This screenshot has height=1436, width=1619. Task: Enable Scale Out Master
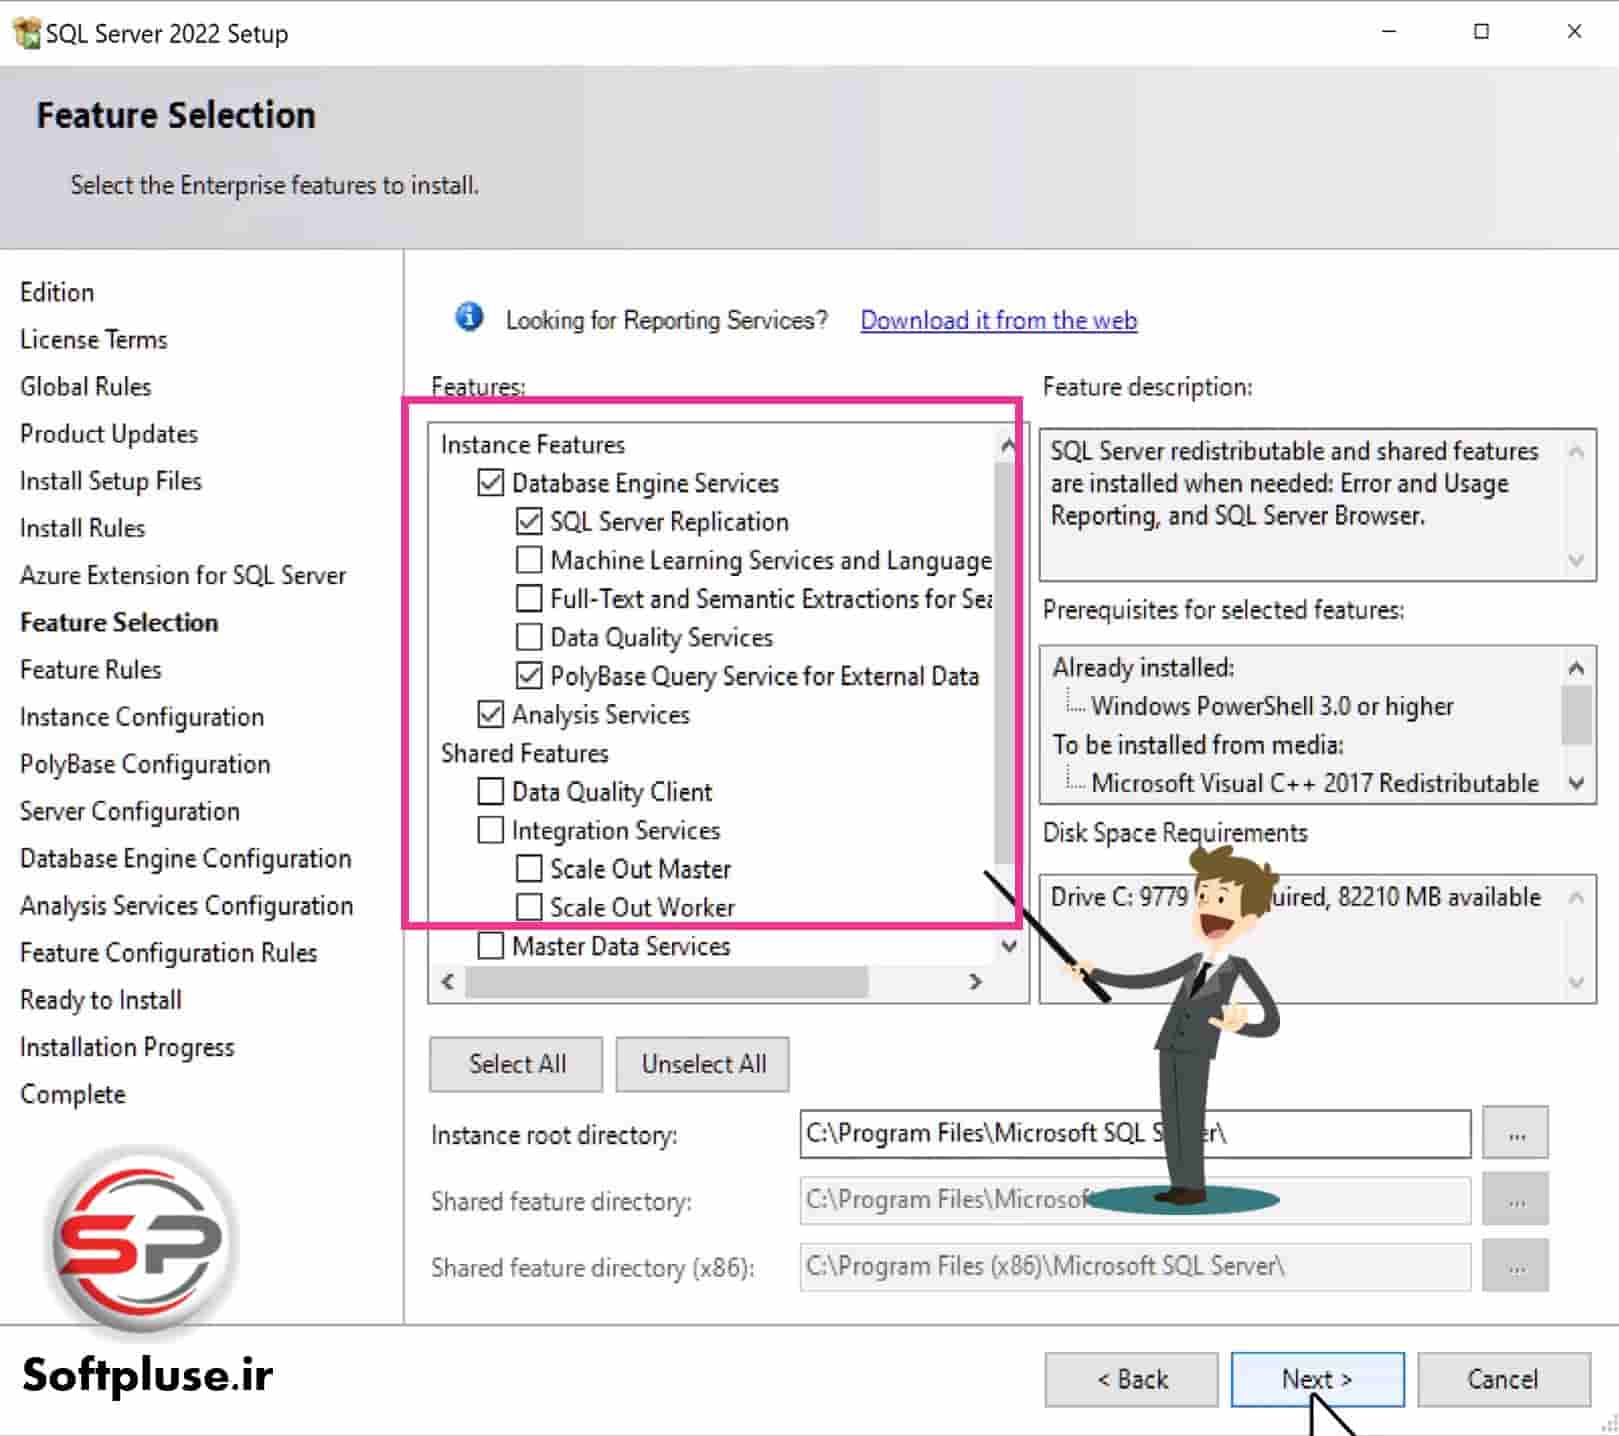[x=529, y=868]
